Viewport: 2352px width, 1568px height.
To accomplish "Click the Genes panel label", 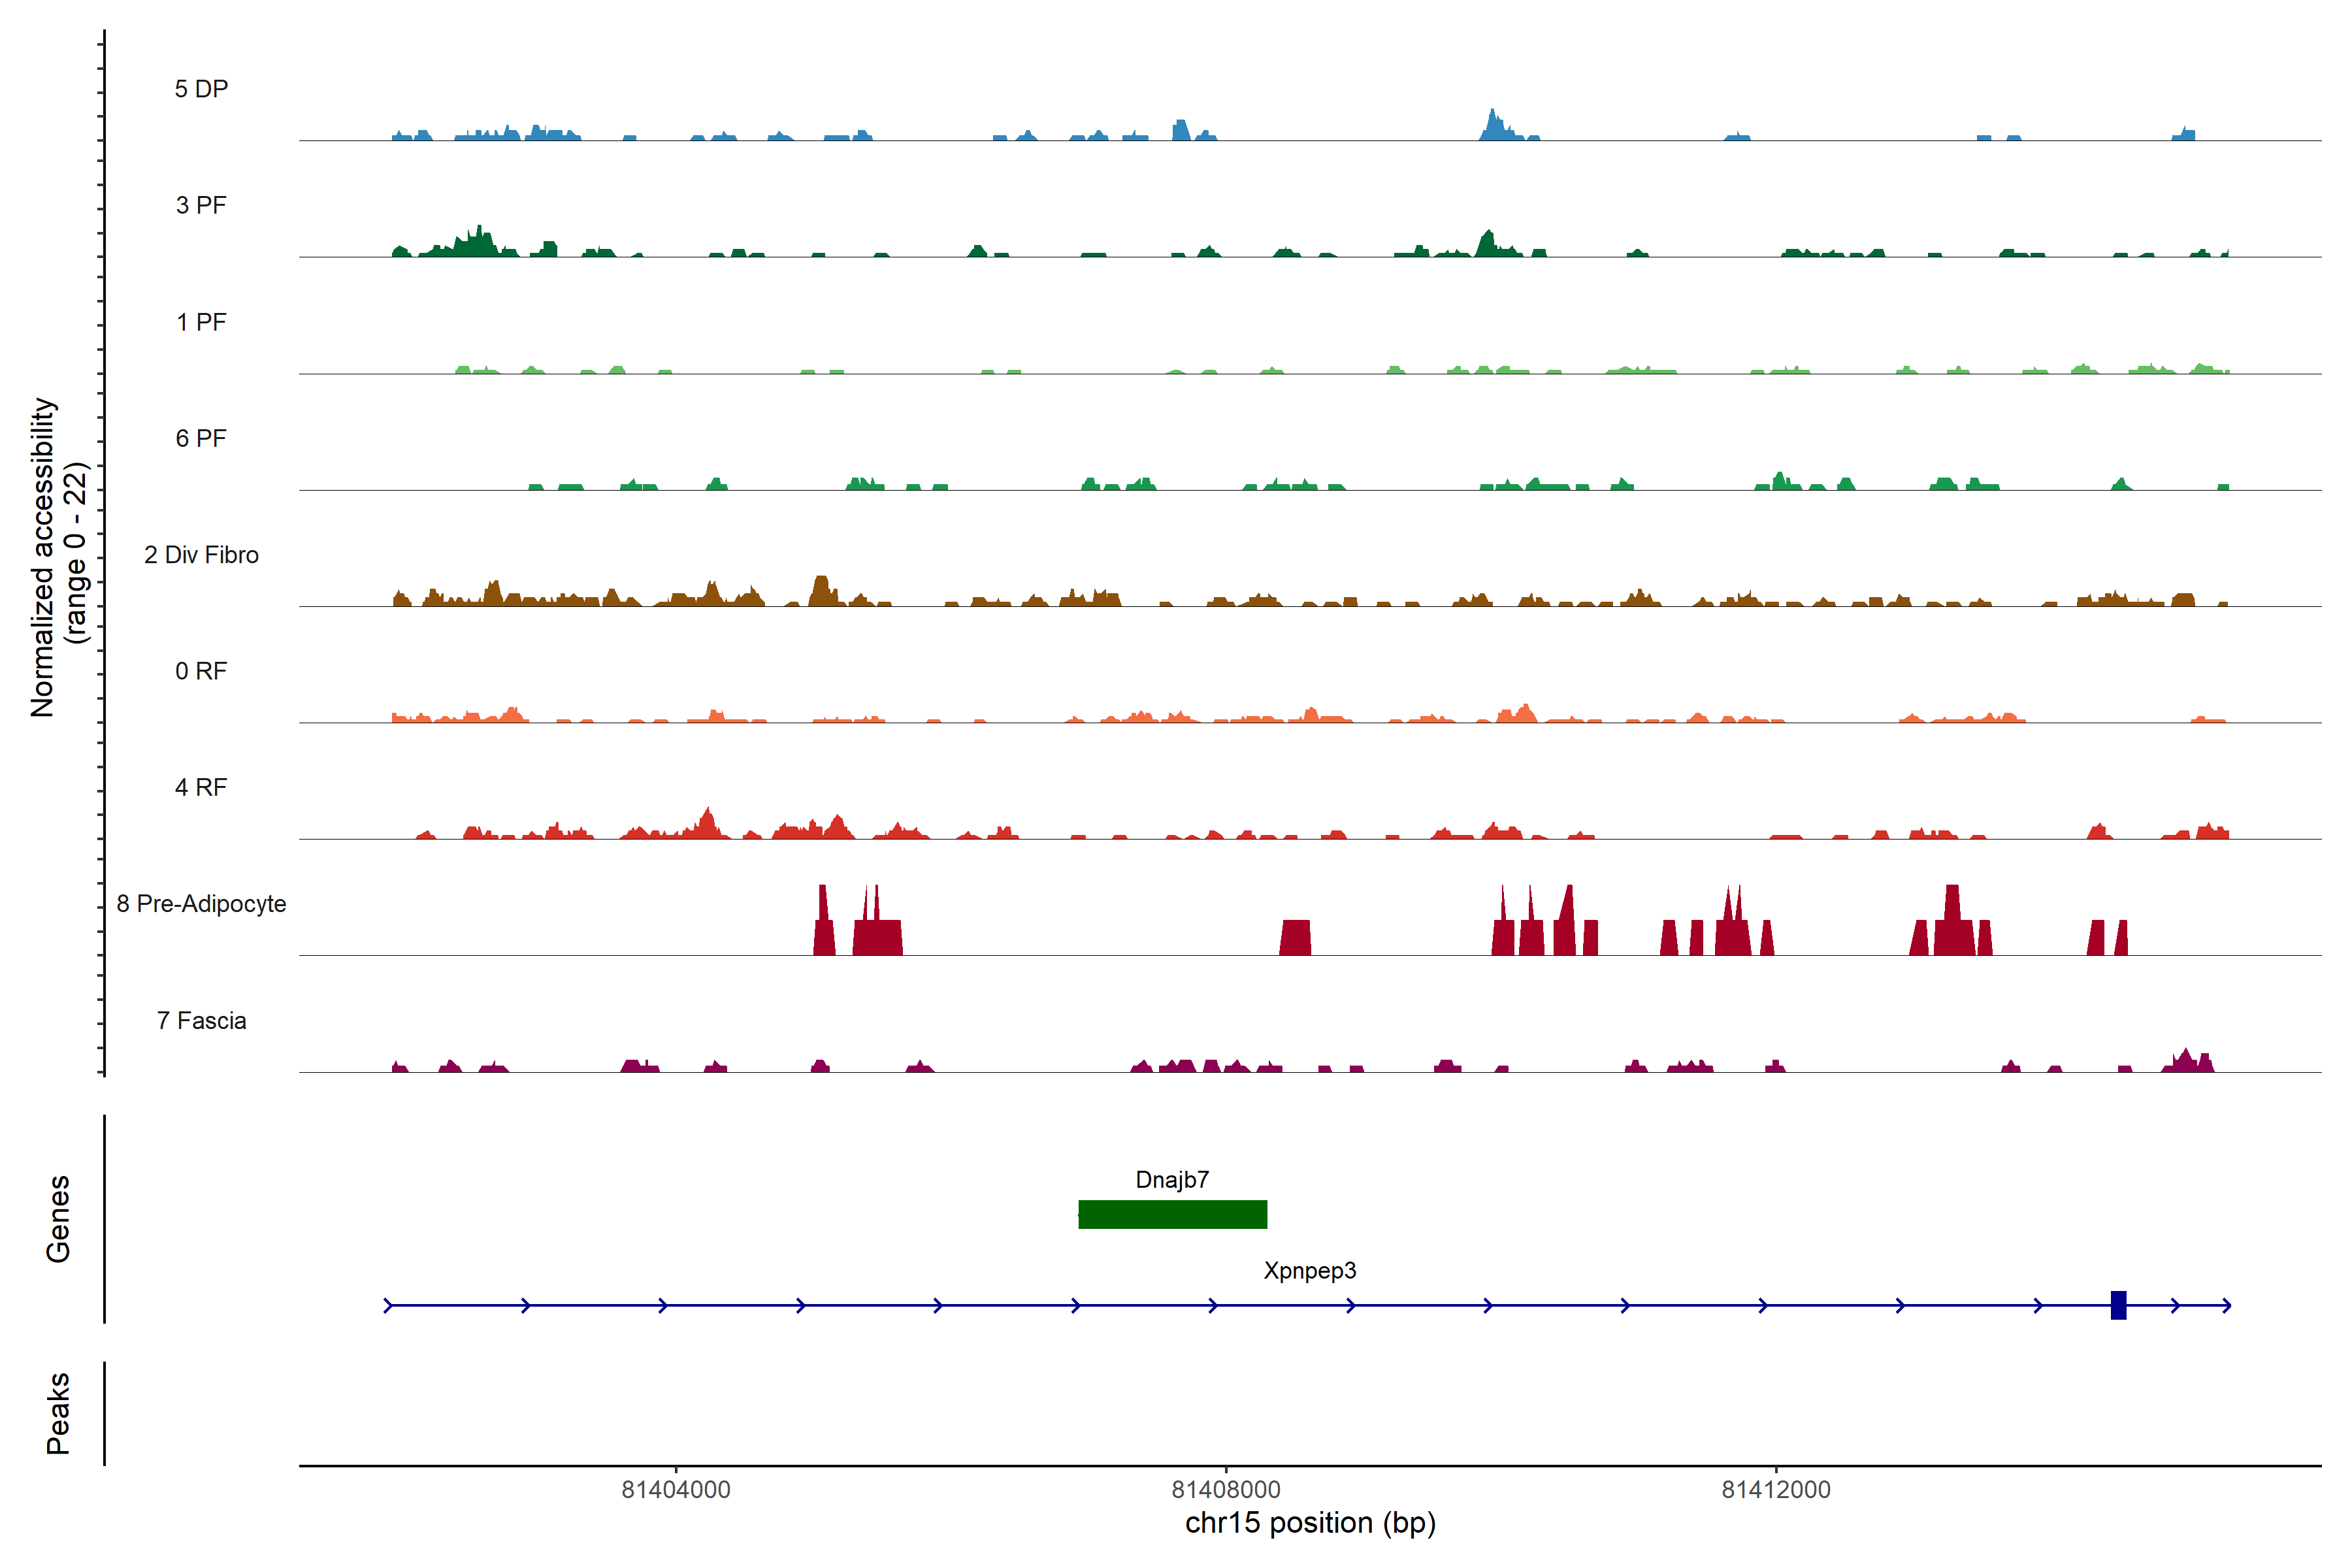I will click(x=58, y=1219).
